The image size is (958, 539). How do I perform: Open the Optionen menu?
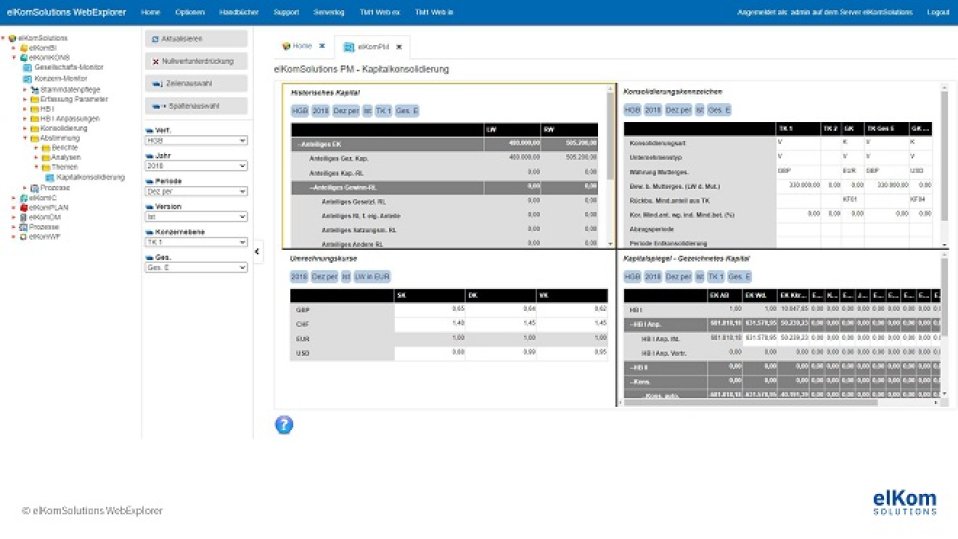[x=189, y=12]
